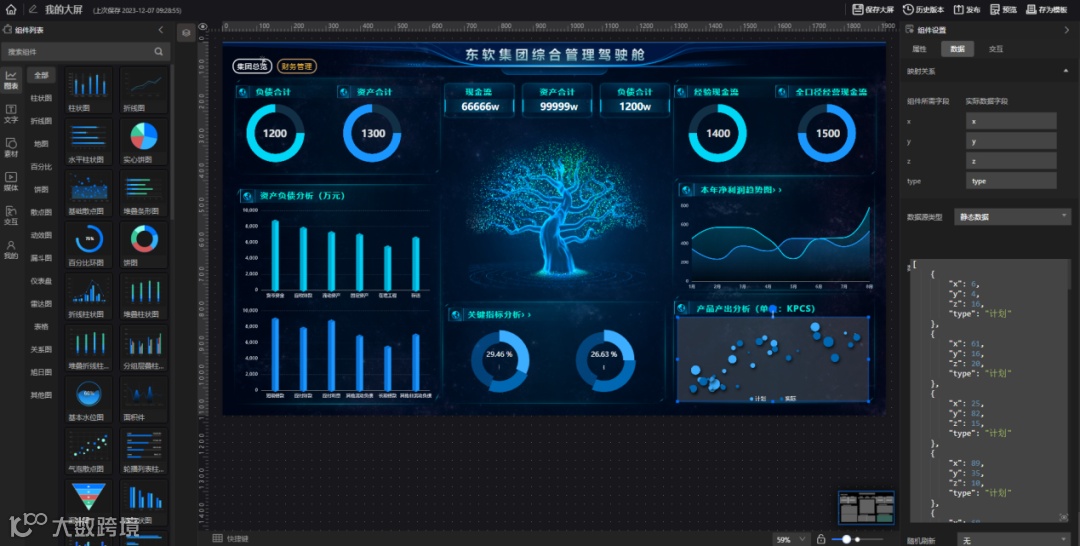Image resolution: width=1080 pixels, height=546 pixels.
Task: Add 堆叠柱状图 stacked column component
Action: coord(144,296)
